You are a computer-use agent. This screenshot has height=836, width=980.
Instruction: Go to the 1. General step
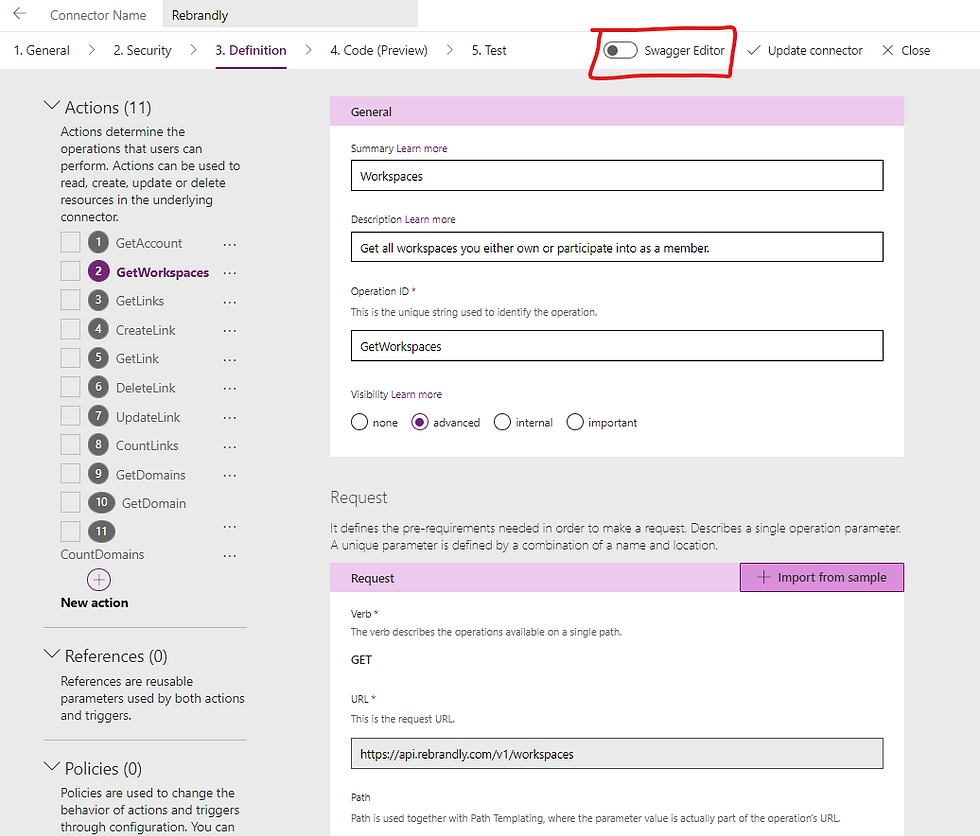click(41, 50)
